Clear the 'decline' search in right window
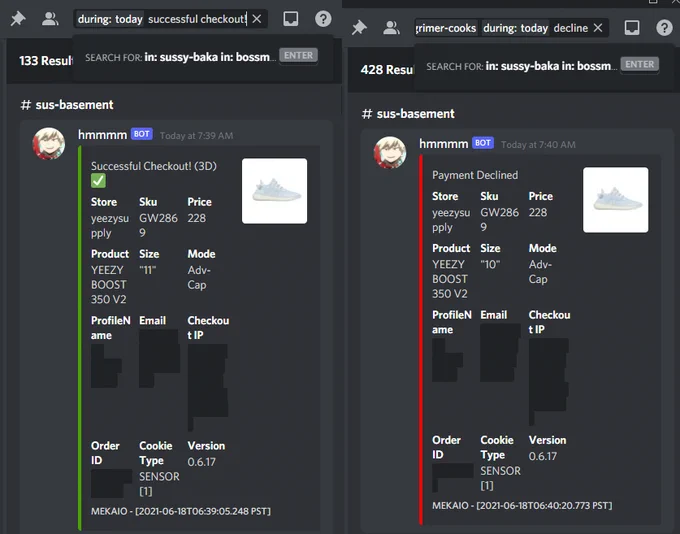 coord(598,28)
